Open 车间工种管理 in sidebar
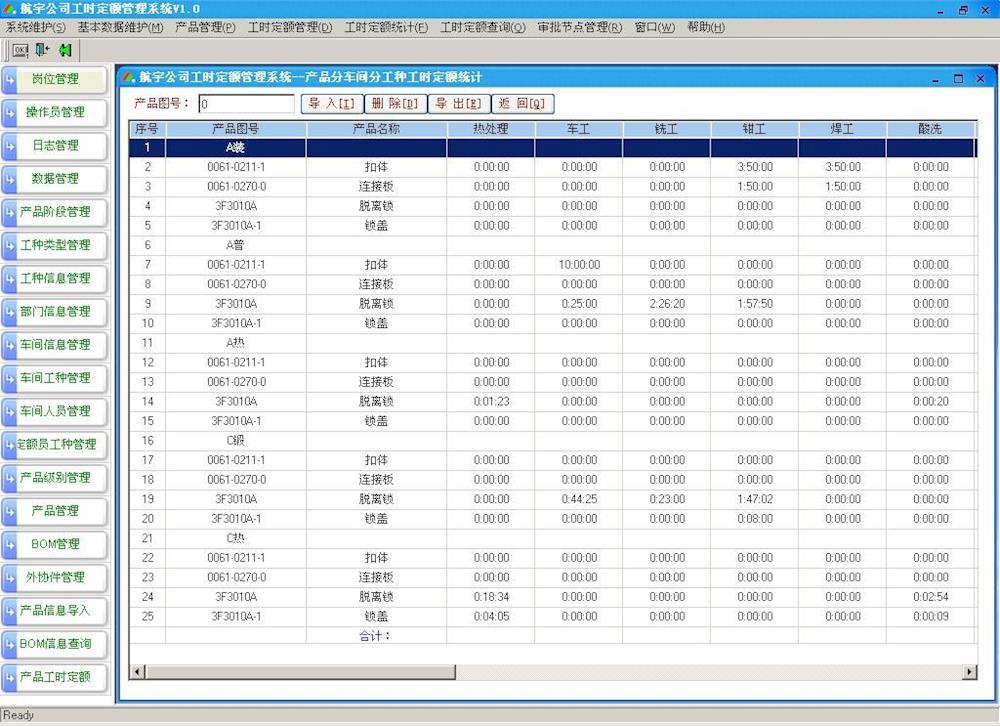This screenshot has width=1000, height=726. (x=55, y=378)
